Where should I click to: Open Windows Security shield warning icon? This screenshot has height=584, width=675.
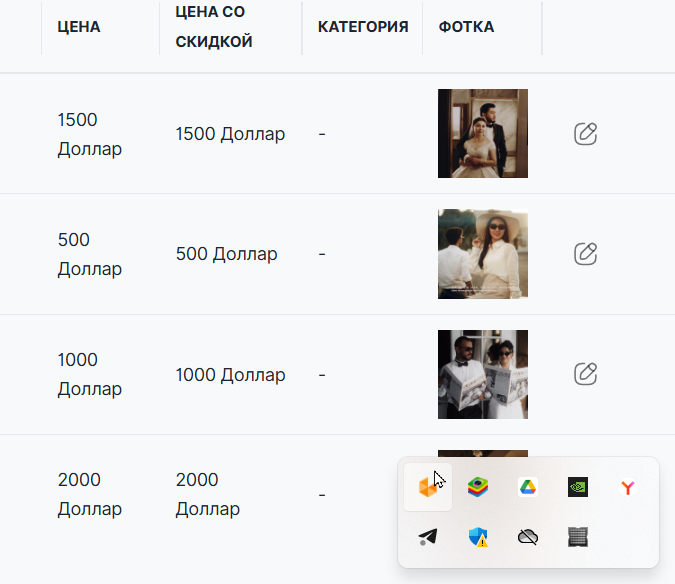(478, 537)
